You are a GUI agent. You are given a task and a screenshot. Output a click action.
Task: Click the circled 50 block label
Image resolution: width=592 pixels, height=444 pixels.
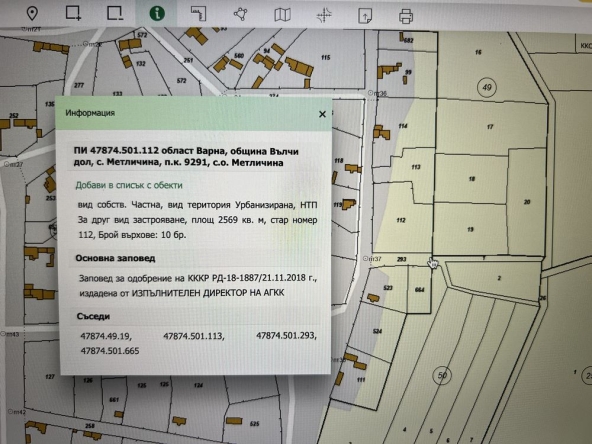pyautogui.click(x=442, y=375)
